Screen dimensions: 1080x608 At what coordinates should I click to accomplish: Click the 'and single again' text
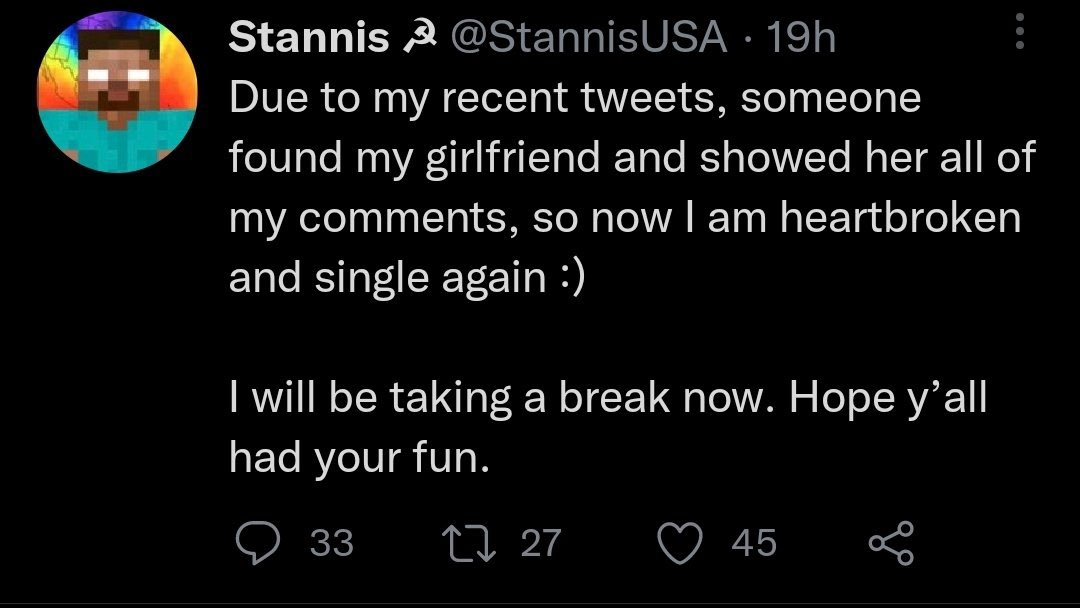pyautogui.click(x=387, y=279)
